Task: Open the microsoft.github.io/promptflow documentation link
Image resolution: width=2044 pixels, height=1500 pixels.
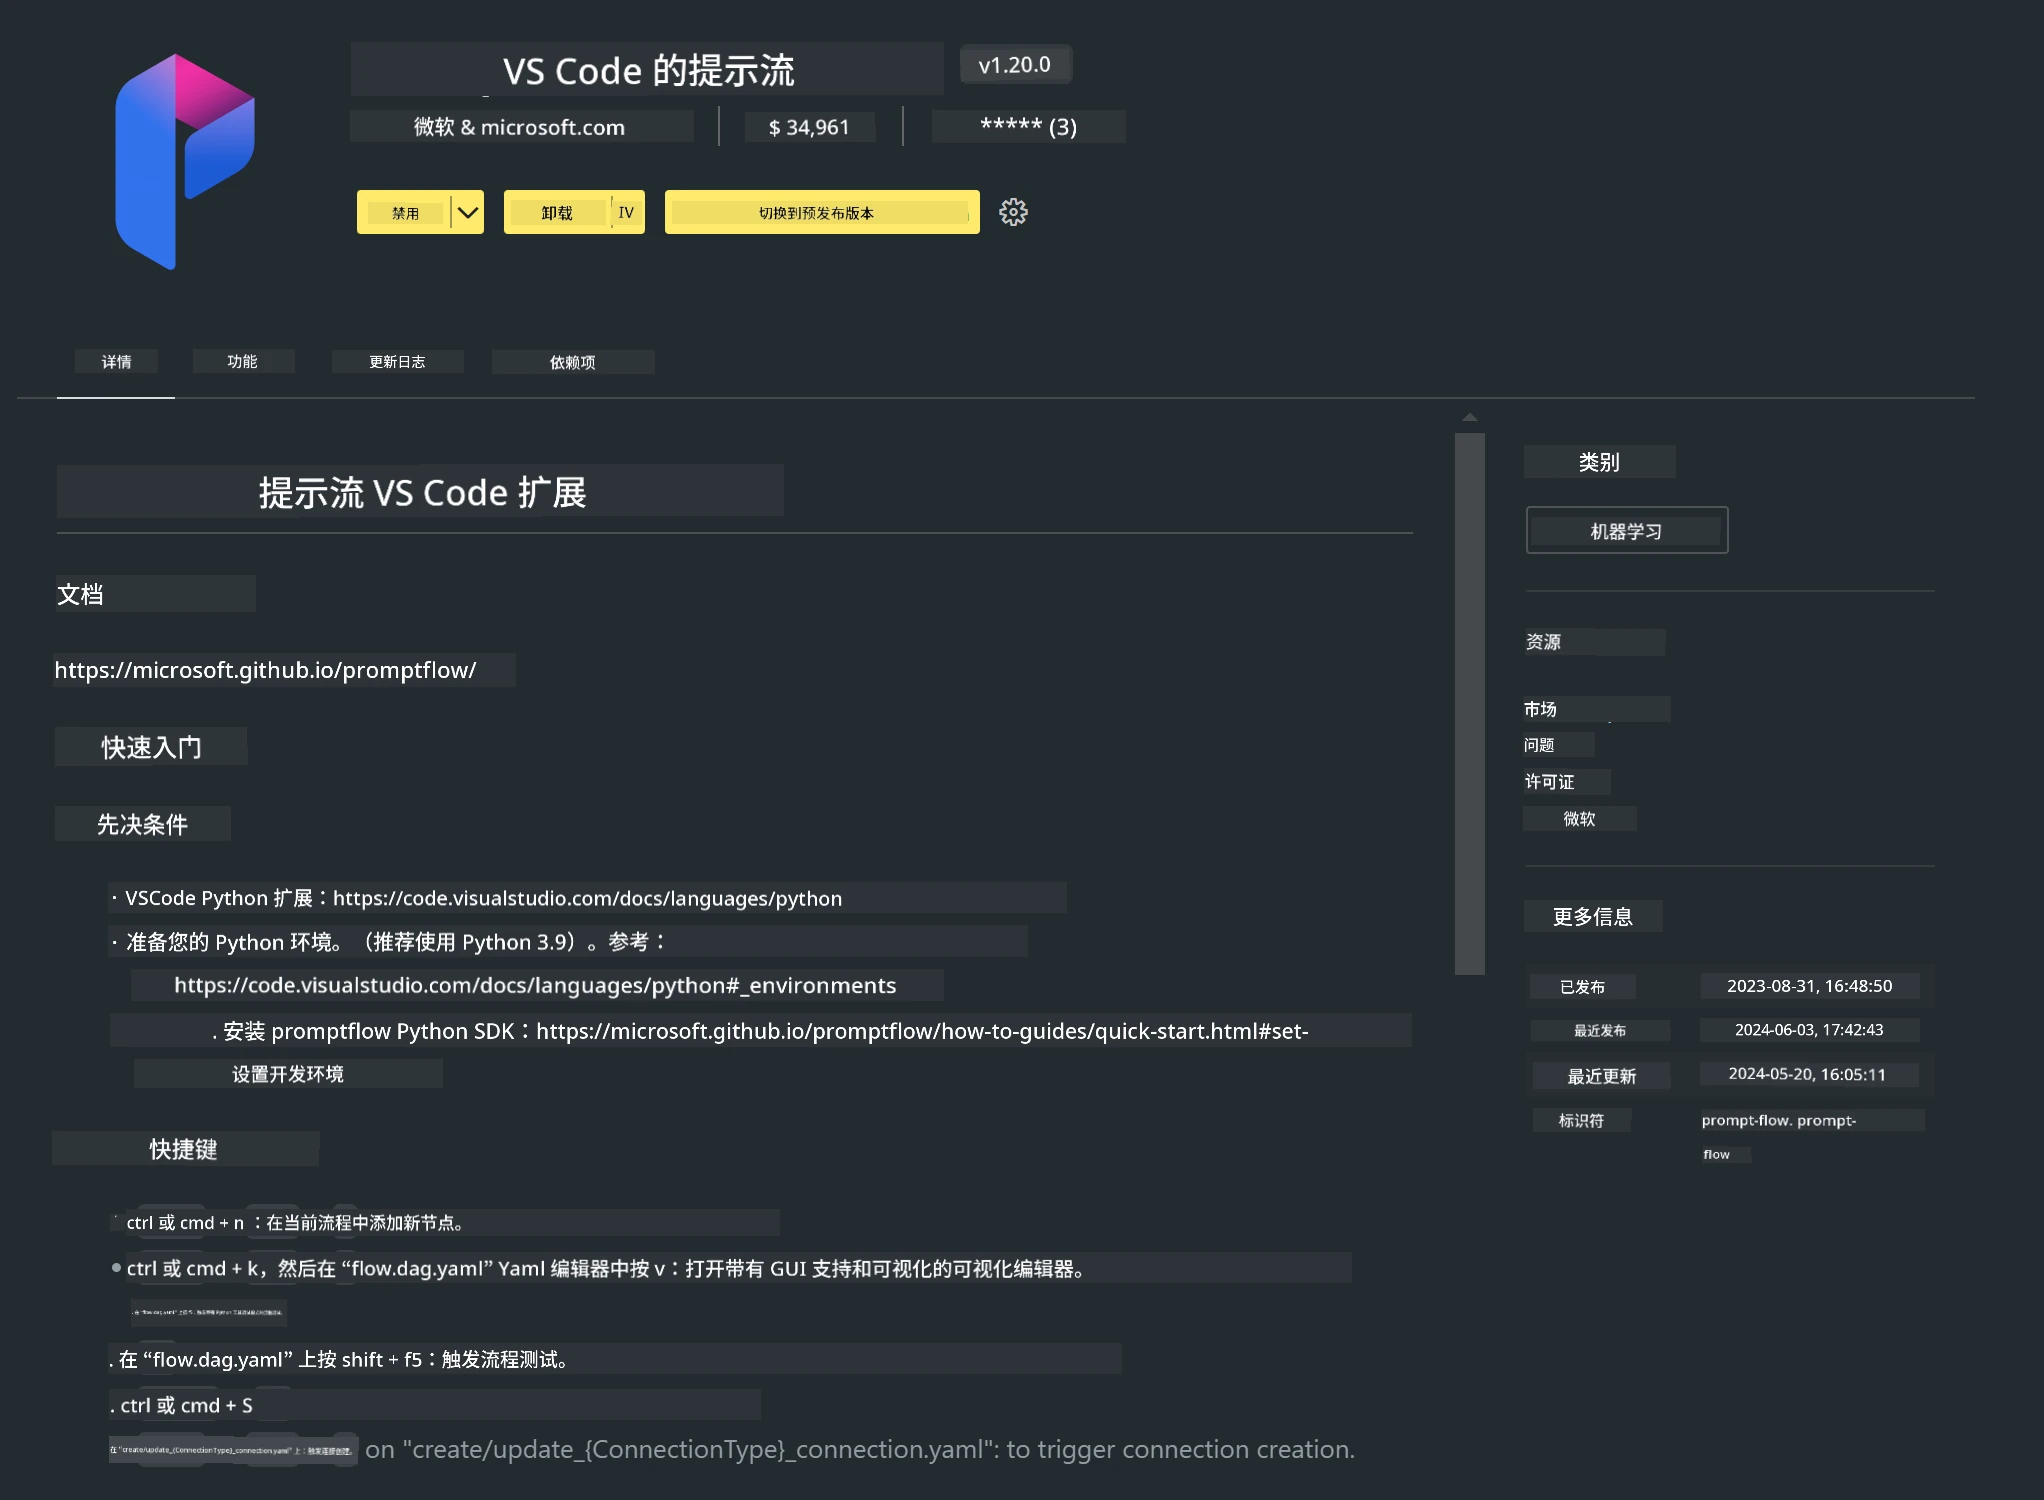Action: (266, 670)
